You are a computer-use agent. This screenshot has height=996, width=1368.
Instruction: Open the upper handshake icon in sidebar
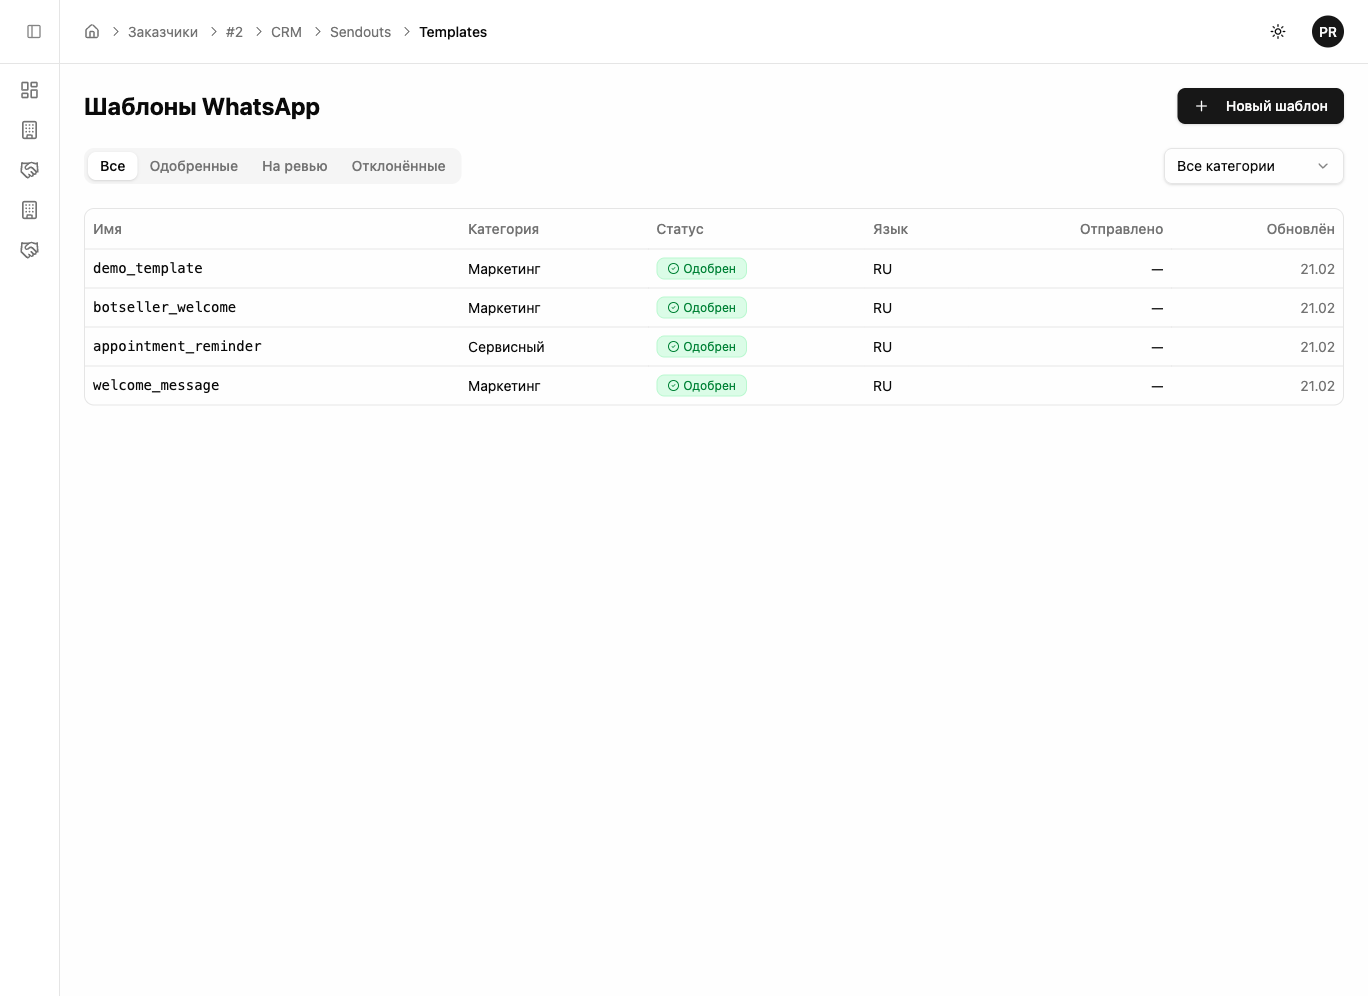click(x=30, y=170)
